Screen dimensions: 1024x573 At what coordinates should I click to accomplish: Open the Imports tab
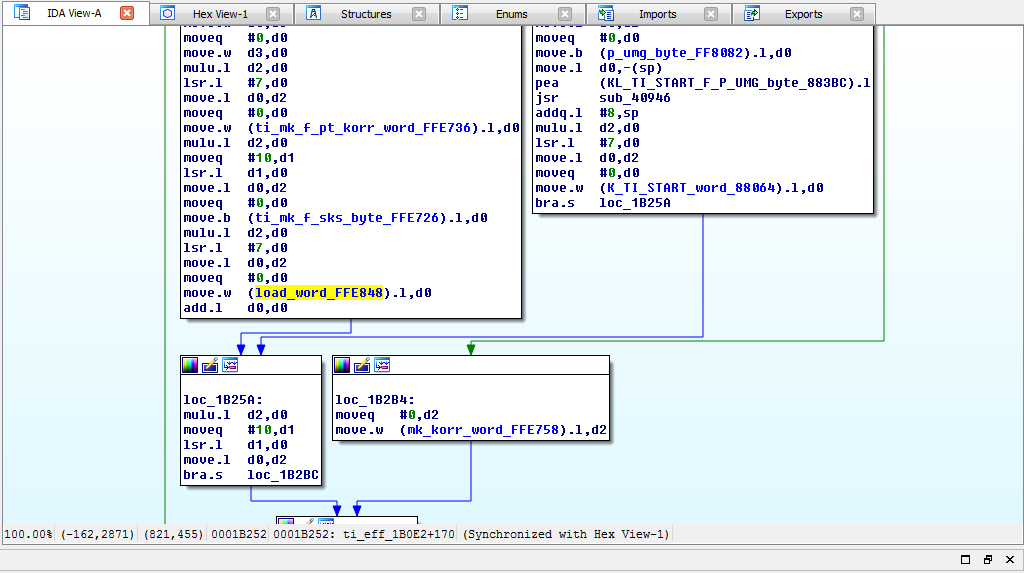[x=657, y=14]
